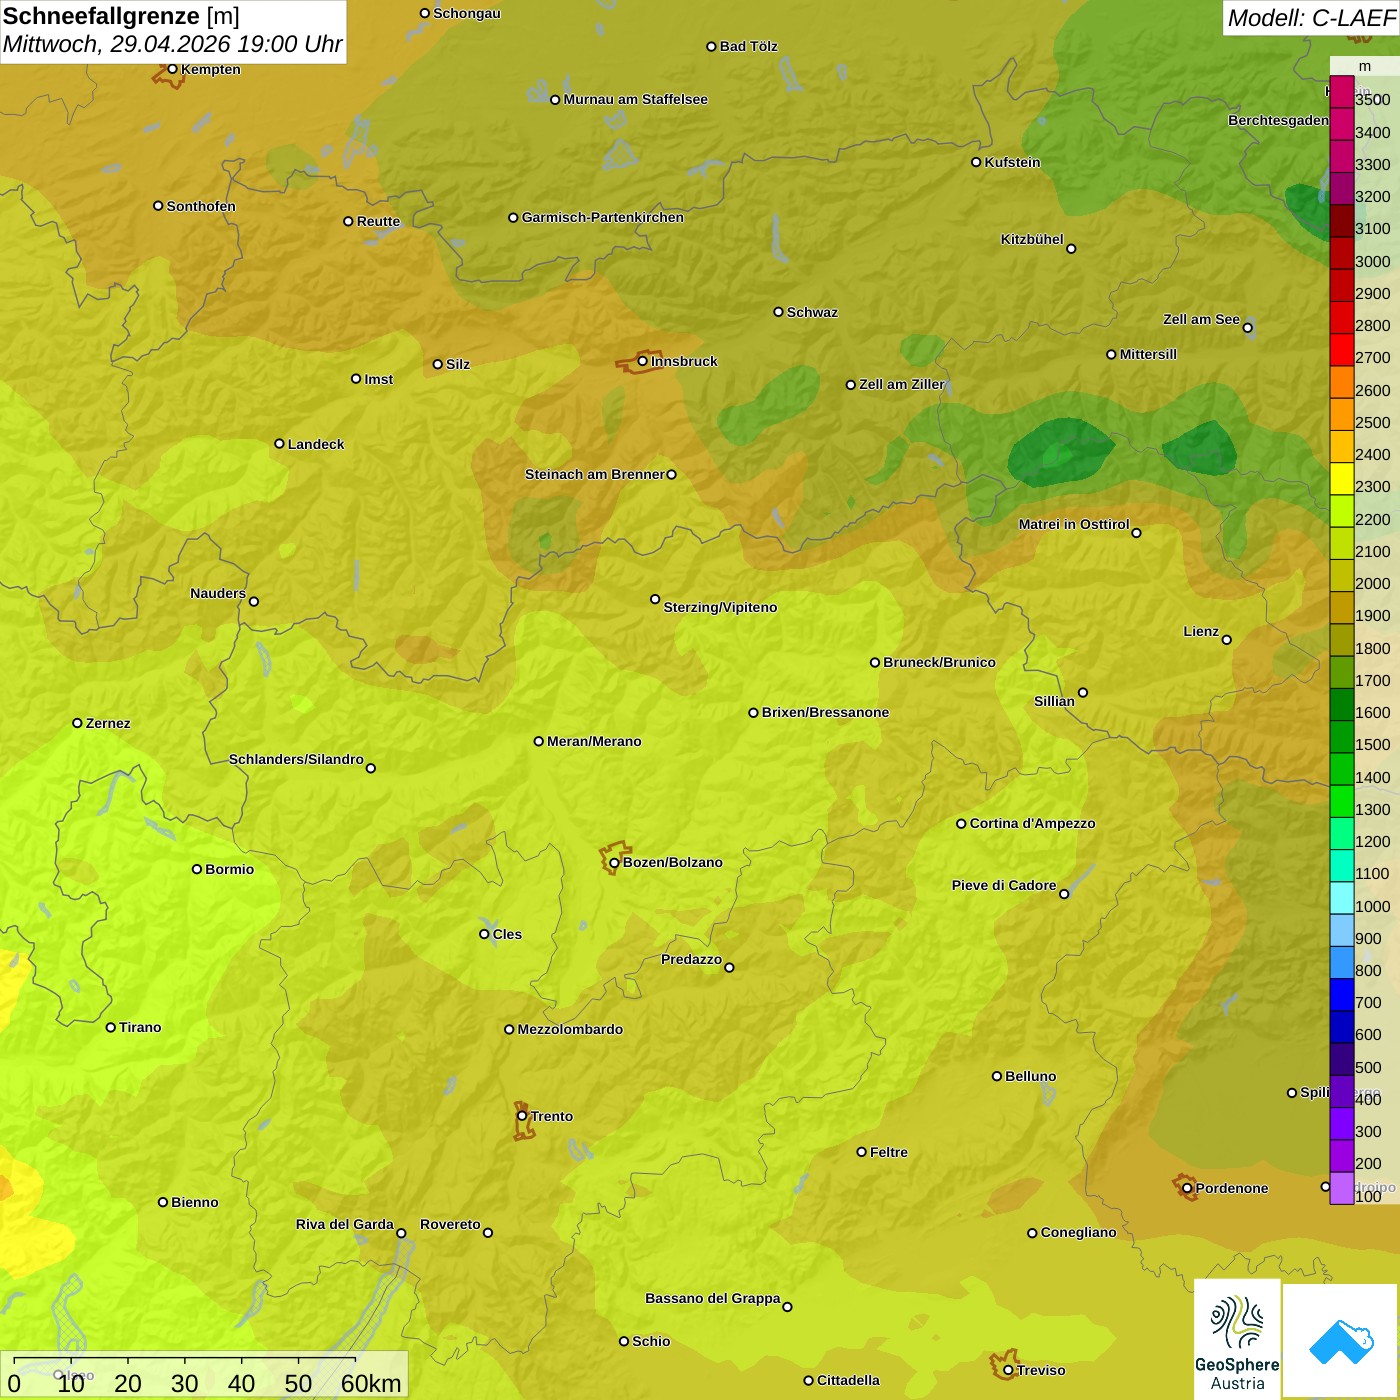Click the Cortina d'Ampezzo marker dot
Viewport: 1400px width, 1400px height.
click(x=961, y=824)
